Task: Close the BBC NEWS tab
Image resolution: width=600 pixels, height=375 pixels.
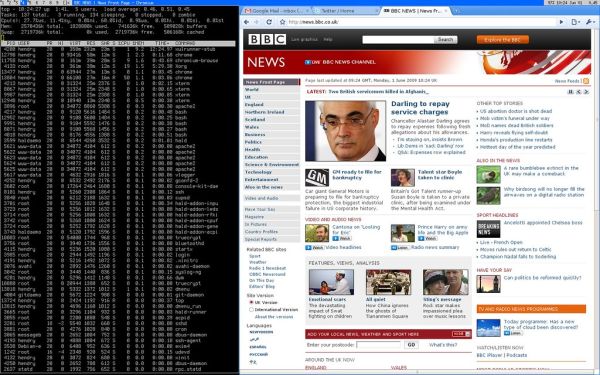Action: [x=446, y=11]
